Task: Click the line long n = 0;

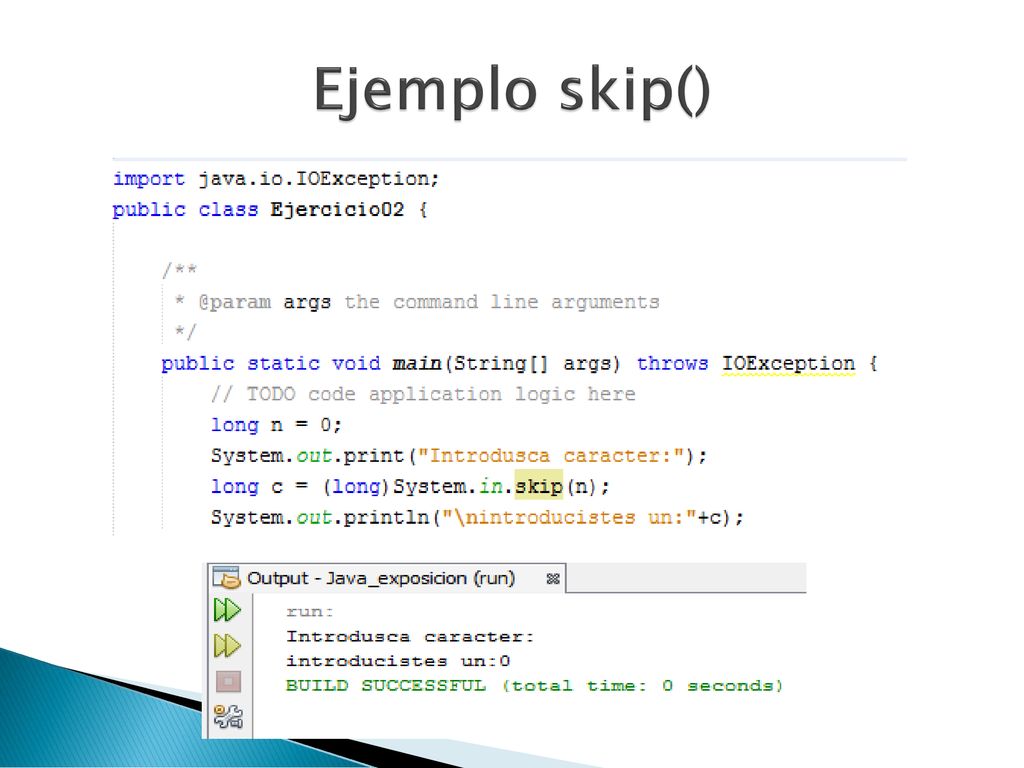Action: click(276, 425)
